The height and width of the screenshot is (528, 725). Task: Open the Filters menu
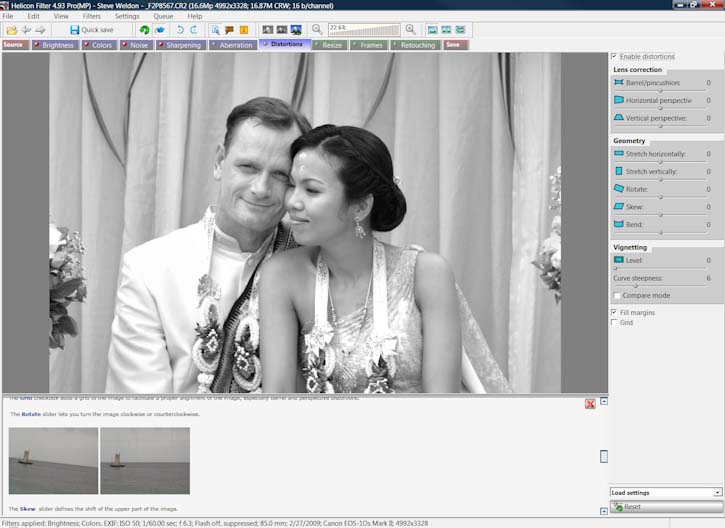coord(92,16)
